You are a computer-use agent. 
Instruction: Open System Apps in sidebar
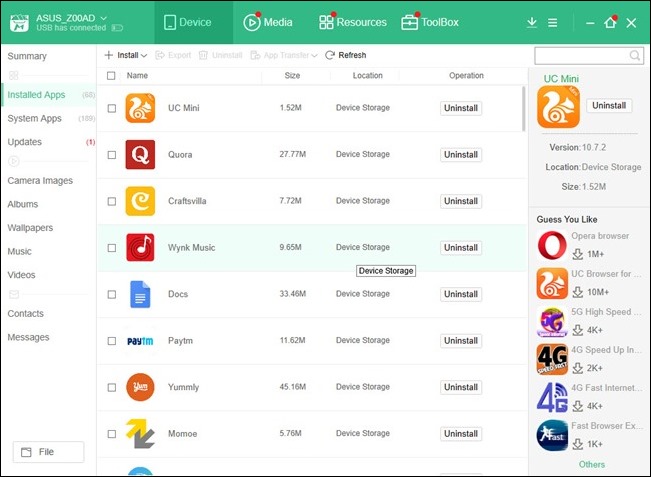(49, 118)
